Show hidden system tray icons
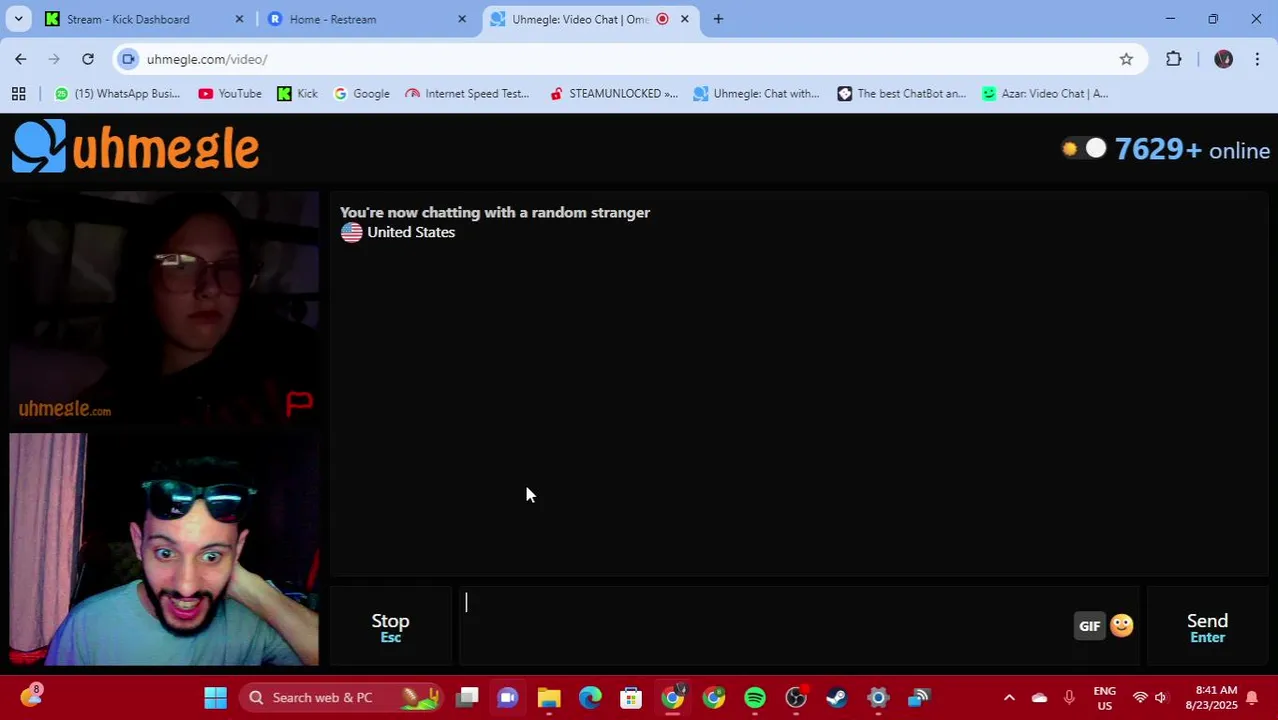This screenshot has height=720, width=1278. coord(1009,697)
